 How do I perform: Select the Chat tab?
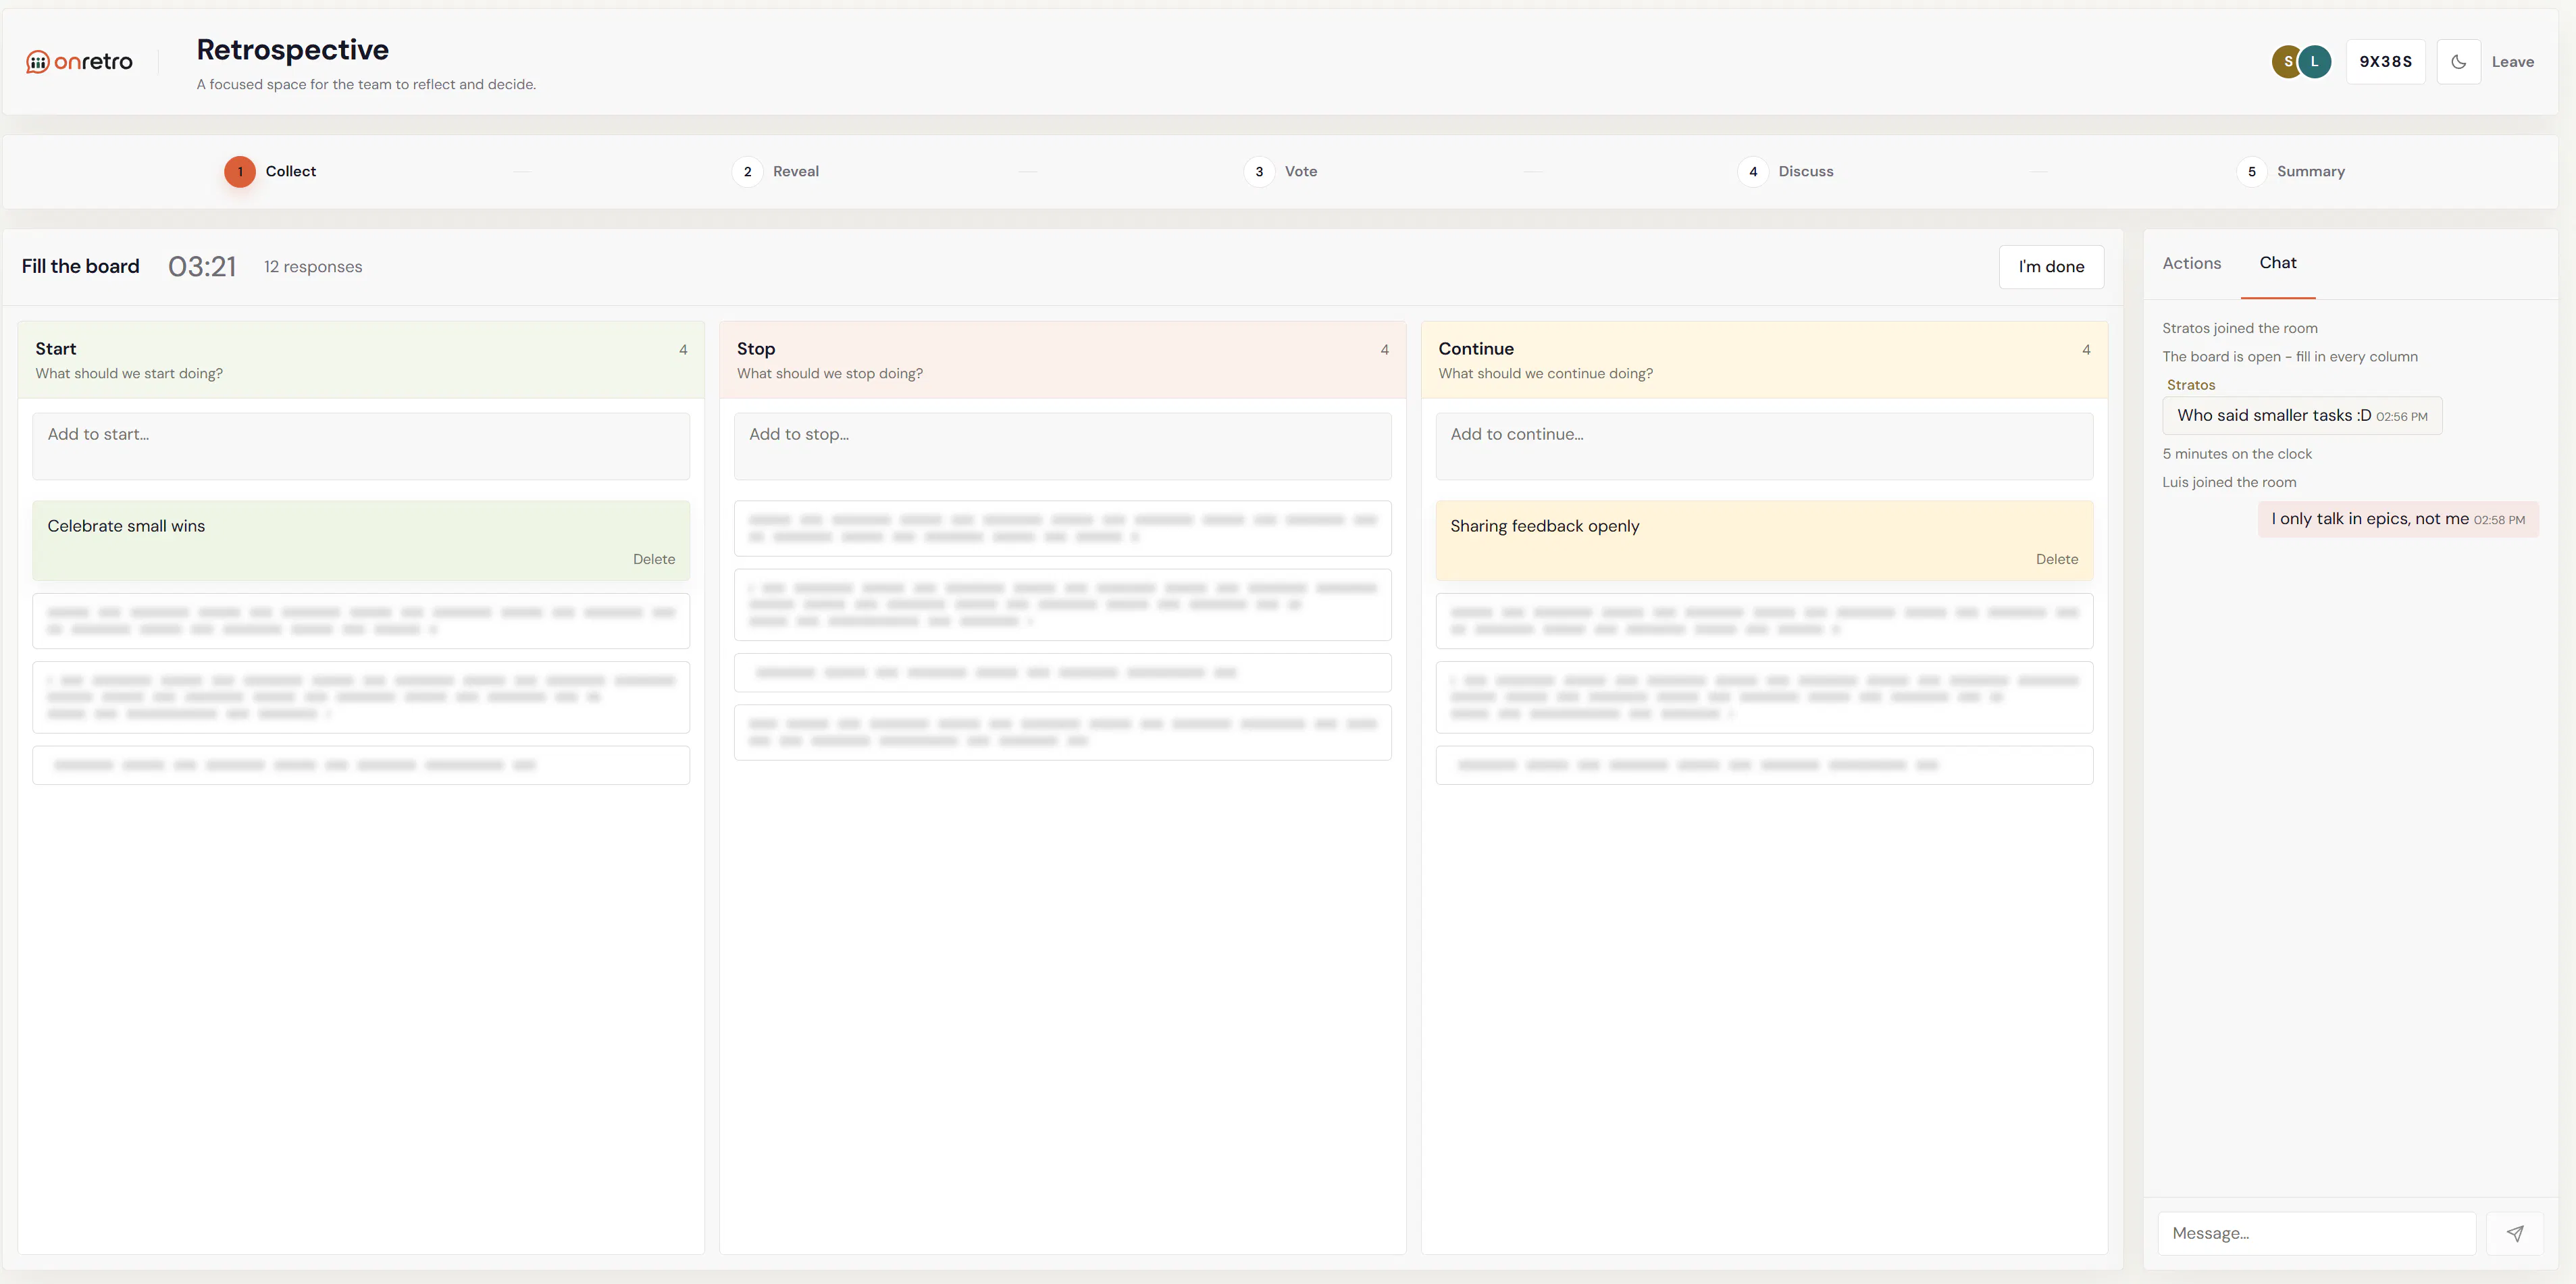[2277, 263]
